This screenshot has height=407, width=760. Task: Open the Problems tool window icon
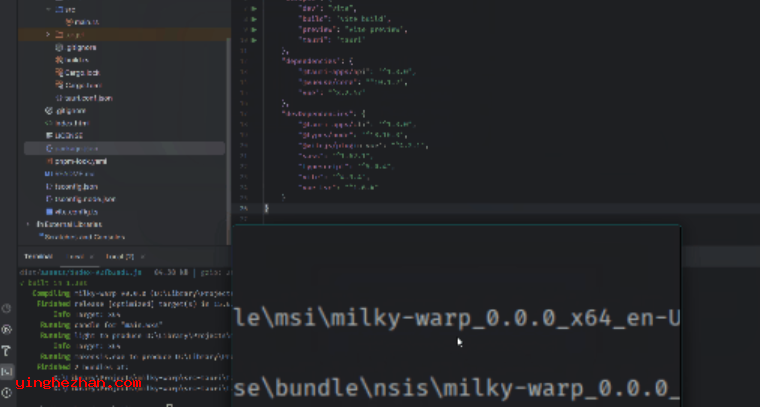7,392
